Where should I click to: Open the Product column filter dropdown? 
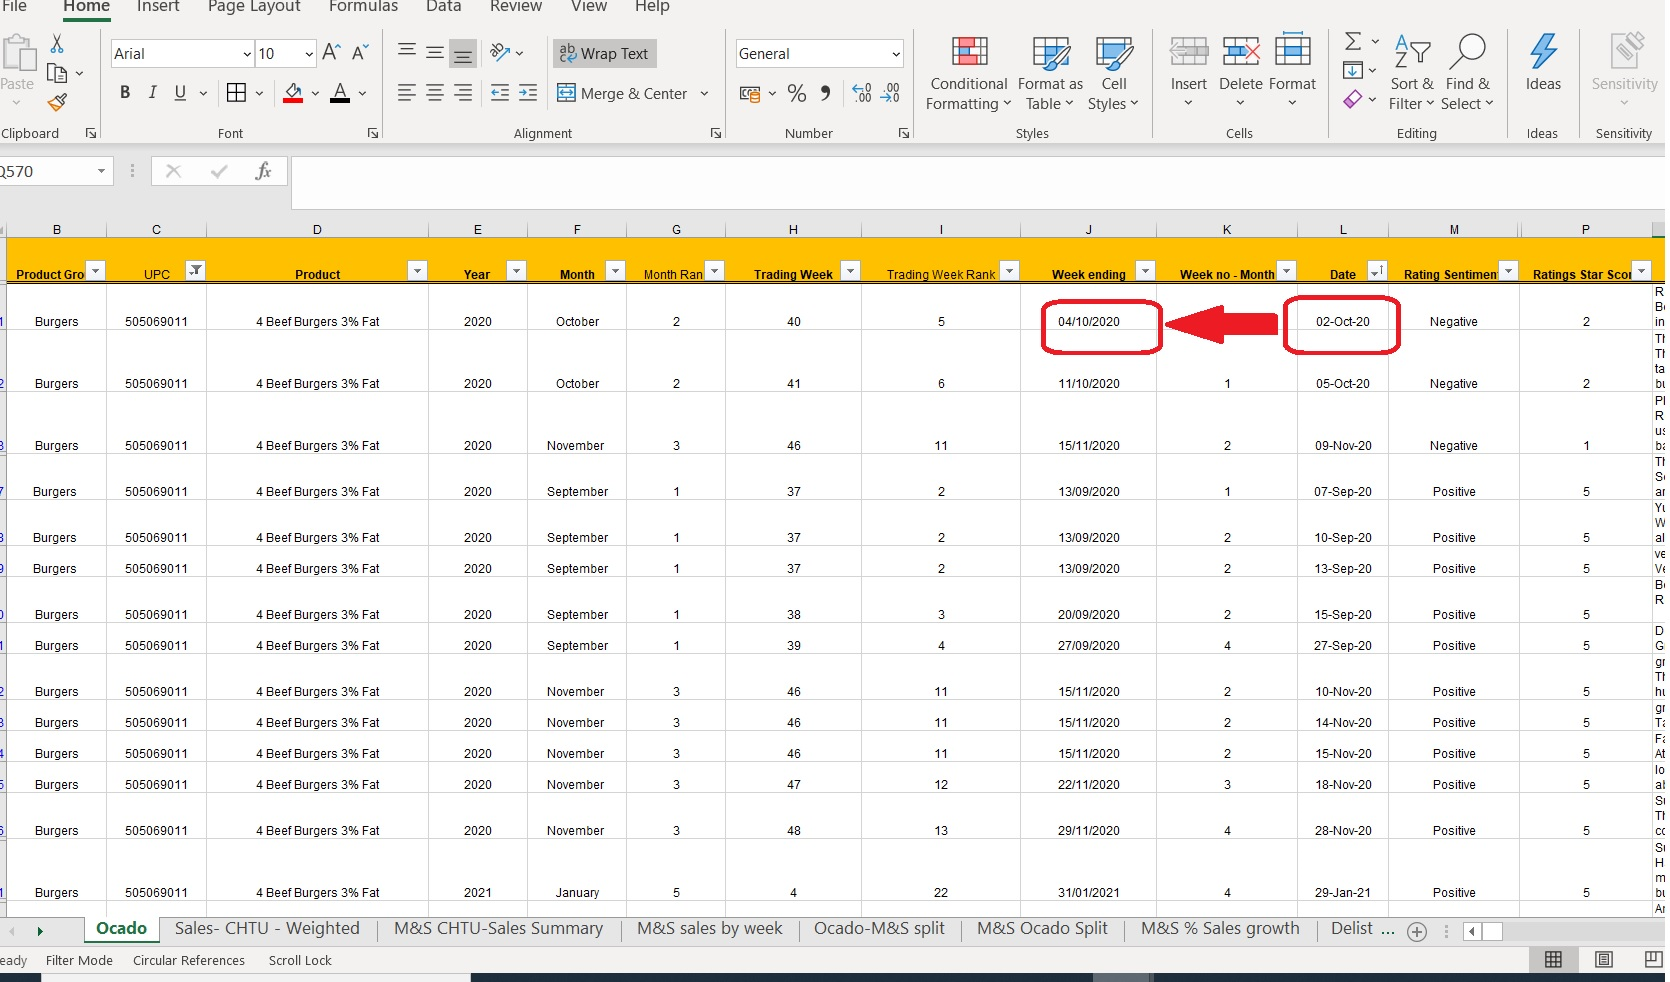pos(417,270)
